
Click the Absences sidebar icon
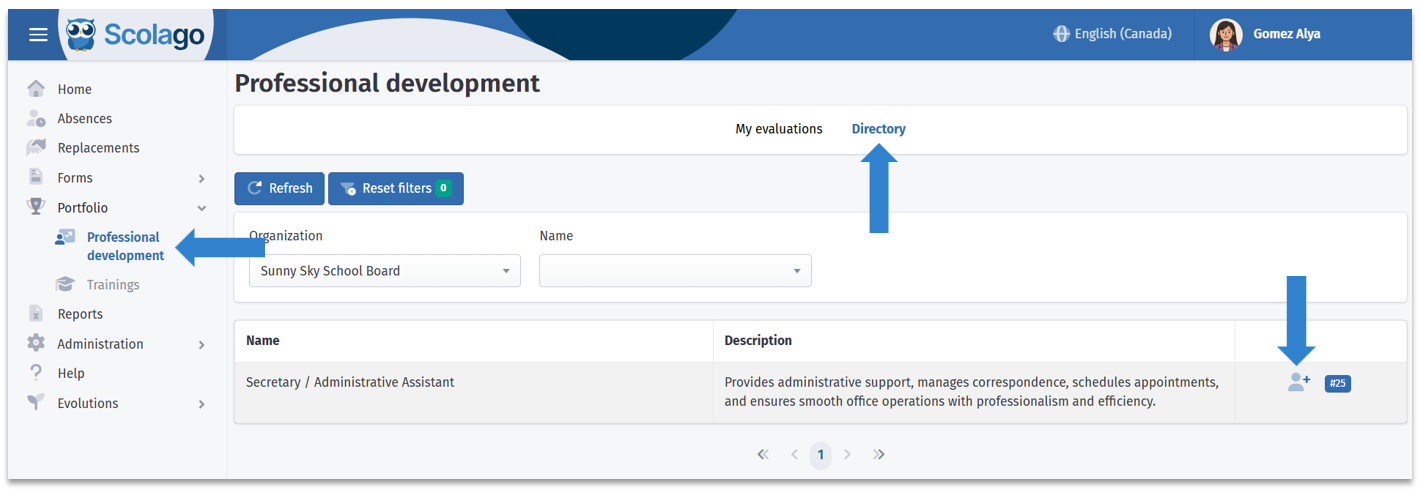click(x=36, y=118)
